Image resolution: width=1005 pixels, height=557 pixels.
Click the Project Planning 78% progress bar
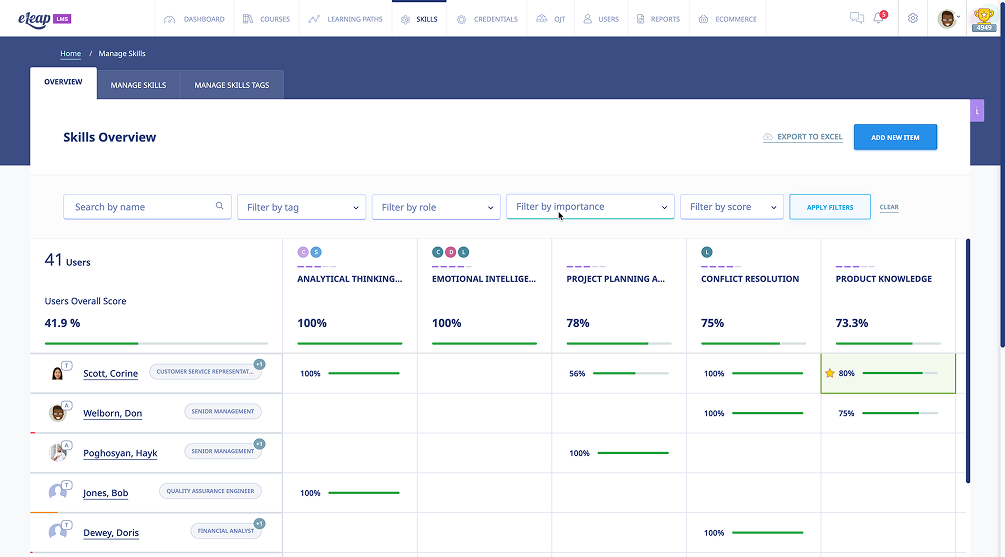point(619,344)
